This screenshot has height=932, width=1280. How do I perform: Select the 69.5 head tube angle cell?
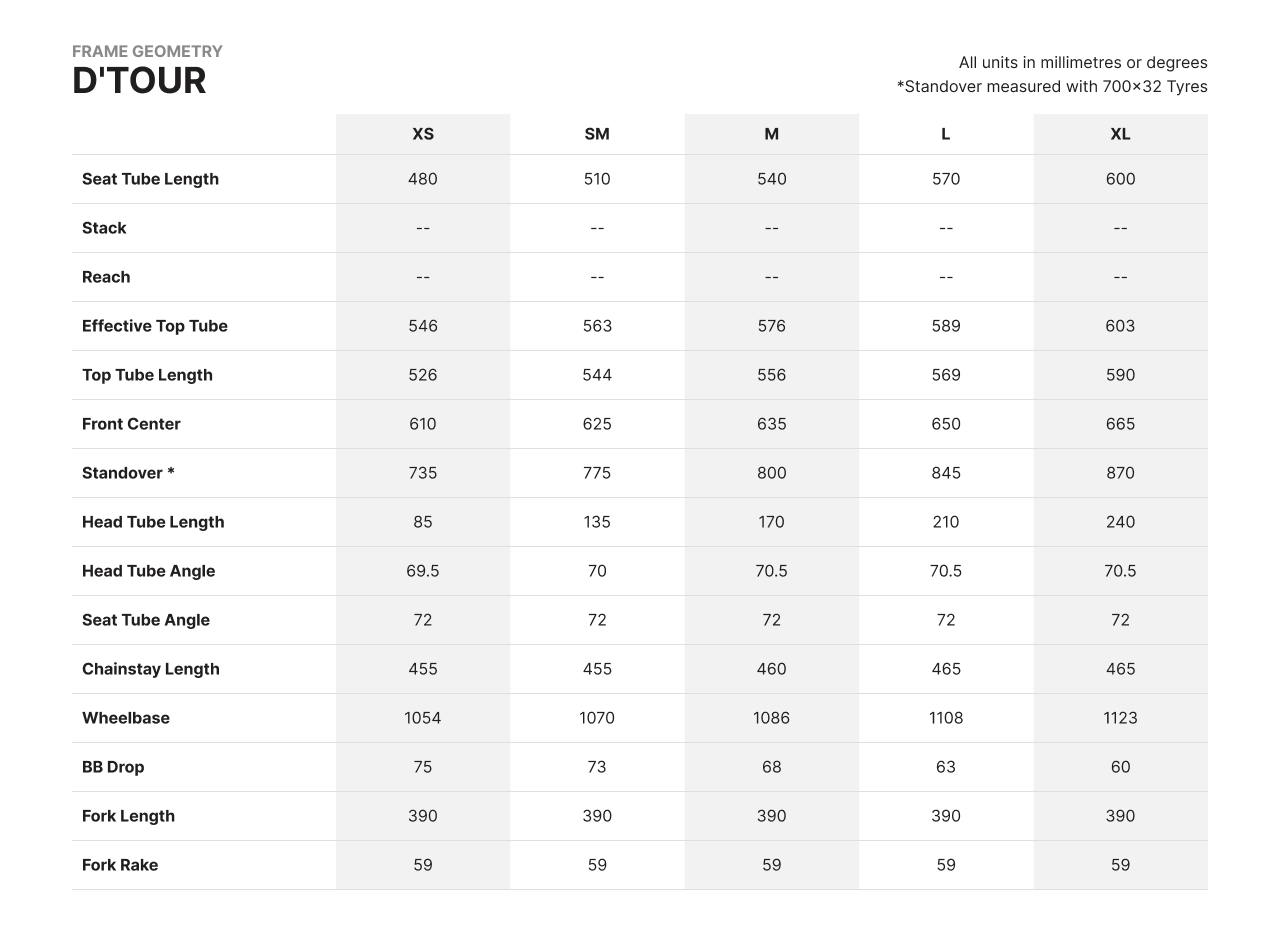tap(423, 571)
